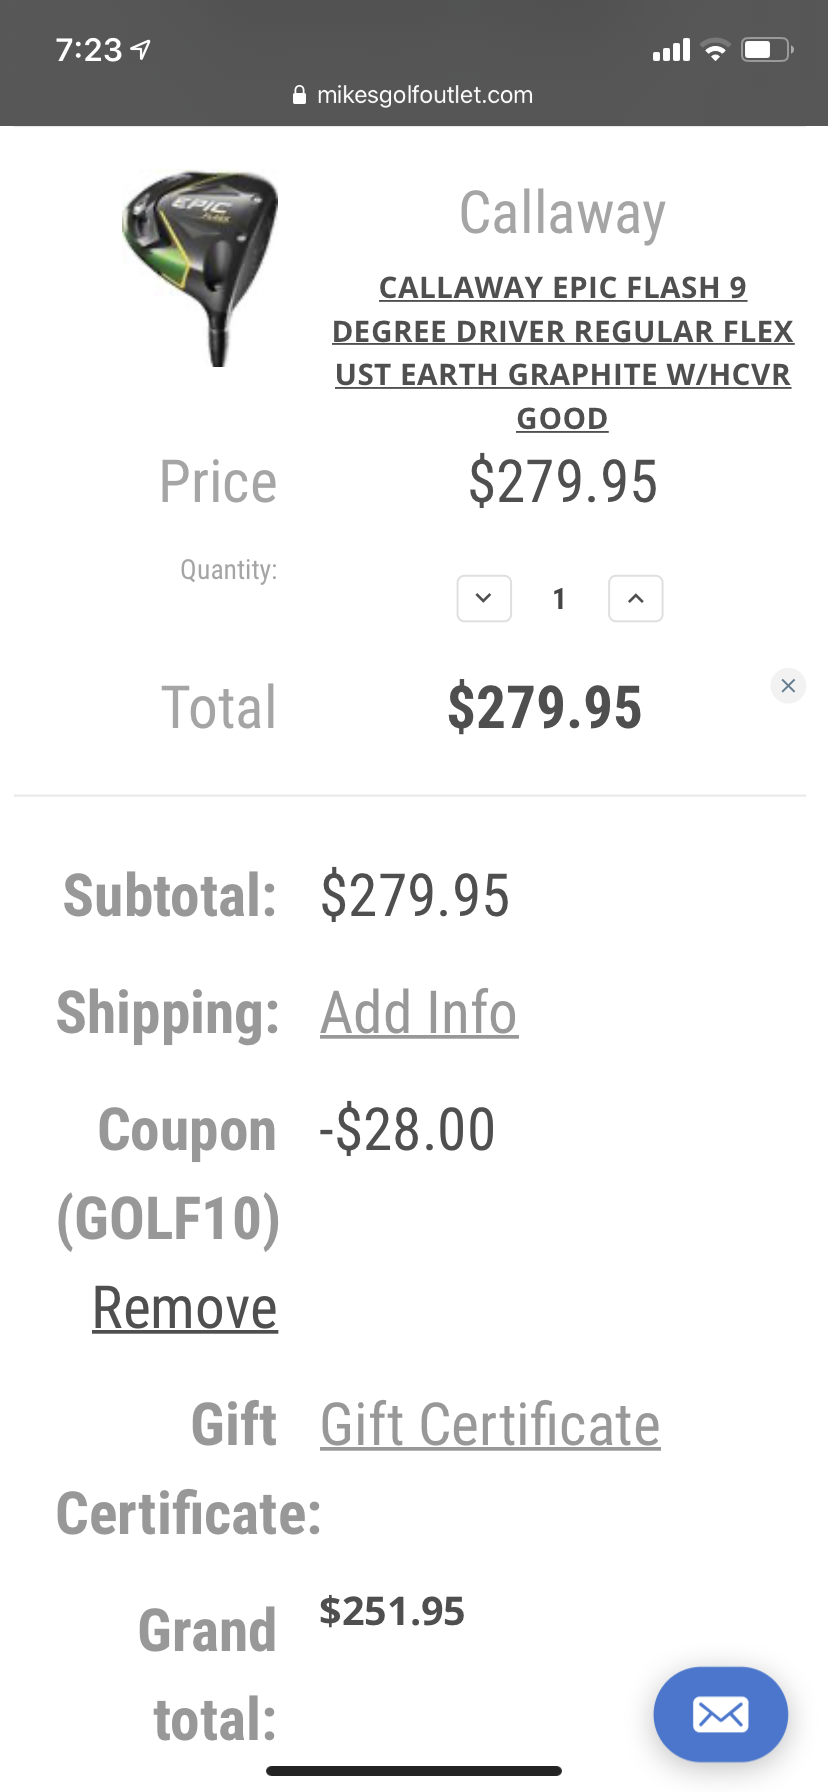Tap the Wi-Fi status icon
This screenshot has height=1792, width=828.
click(715, 50)
